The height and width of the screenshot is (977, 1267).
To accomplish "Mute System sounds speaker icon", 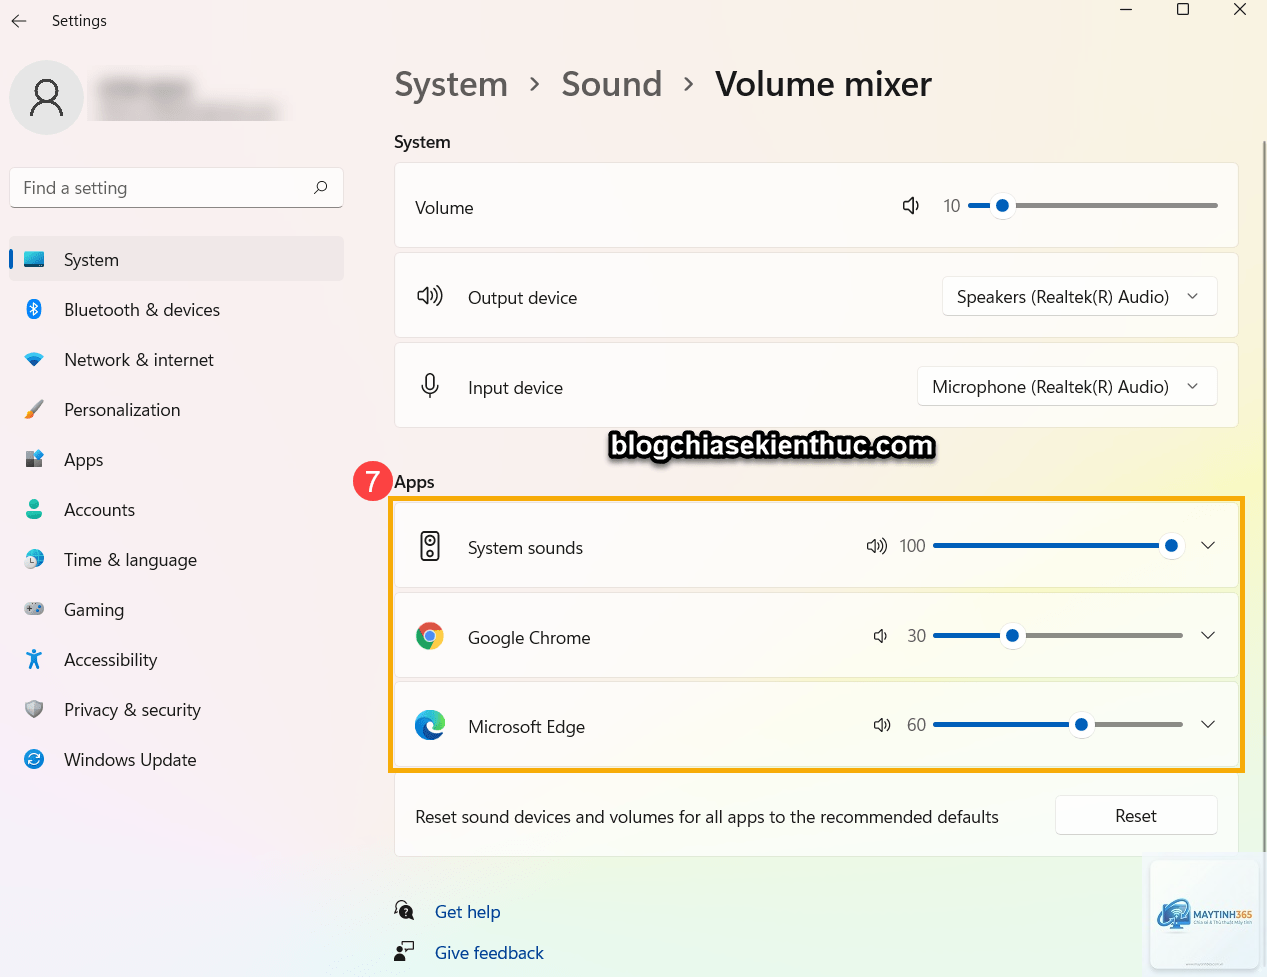I will coord(877,546).
